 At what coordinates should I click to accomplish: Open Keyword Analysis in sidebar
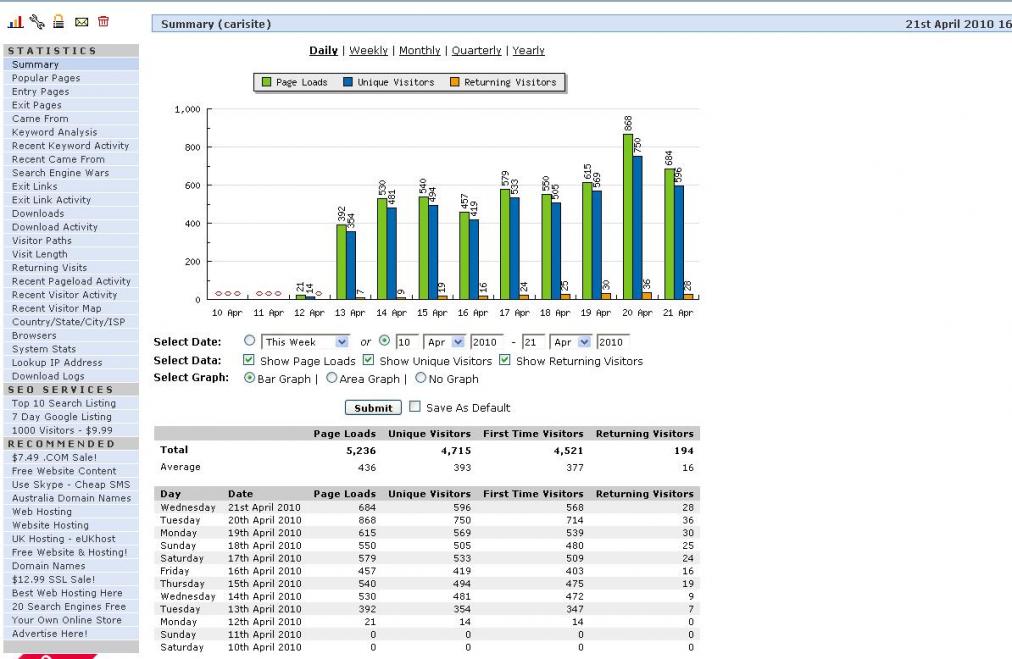tap(54, 132)
